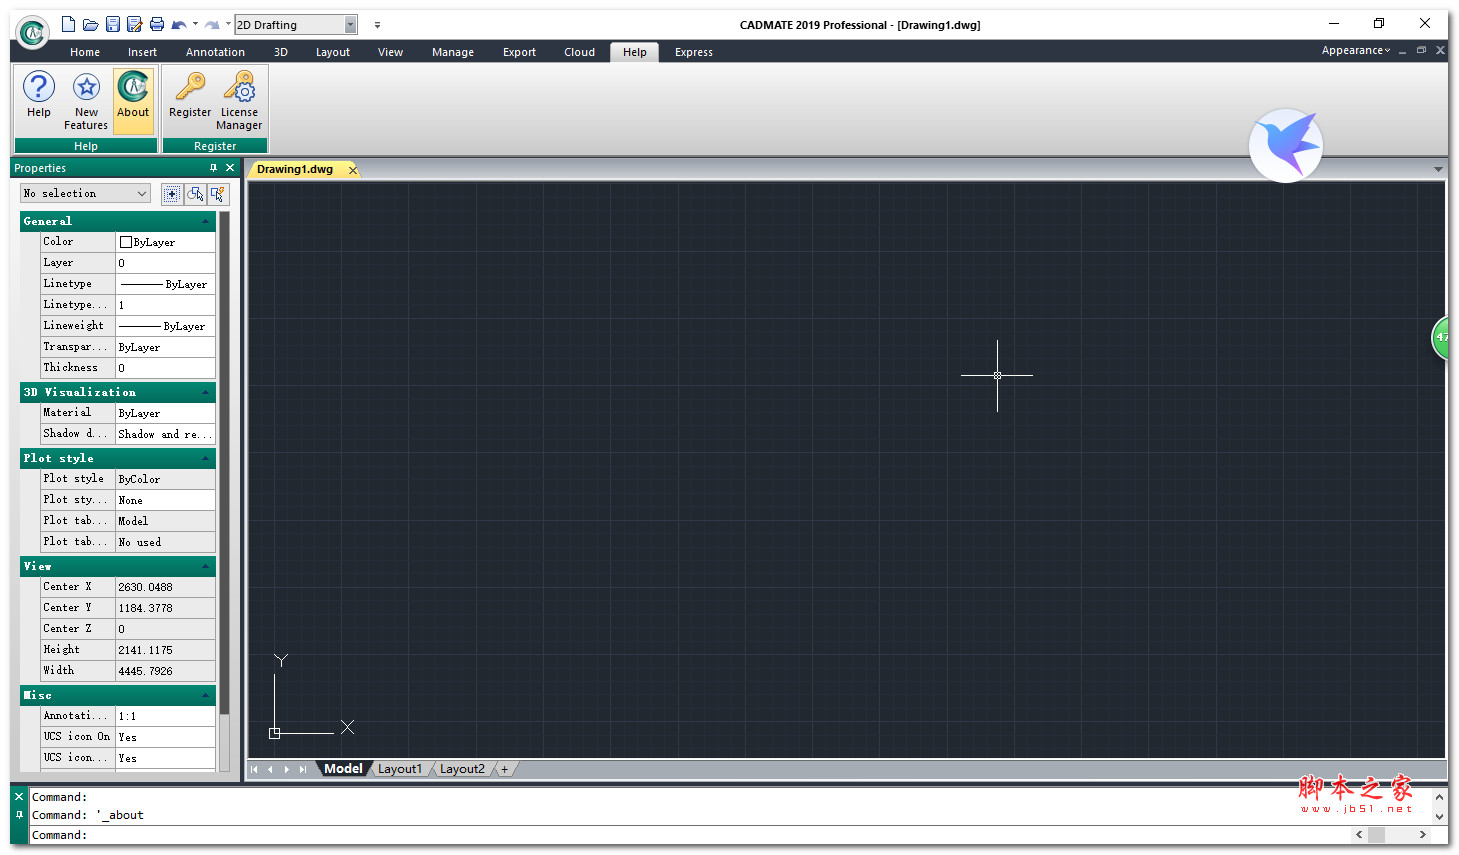Viewport: 1459px width, 855px height.
Task: Collapse the Plot style section
Action: click(205, 458)
